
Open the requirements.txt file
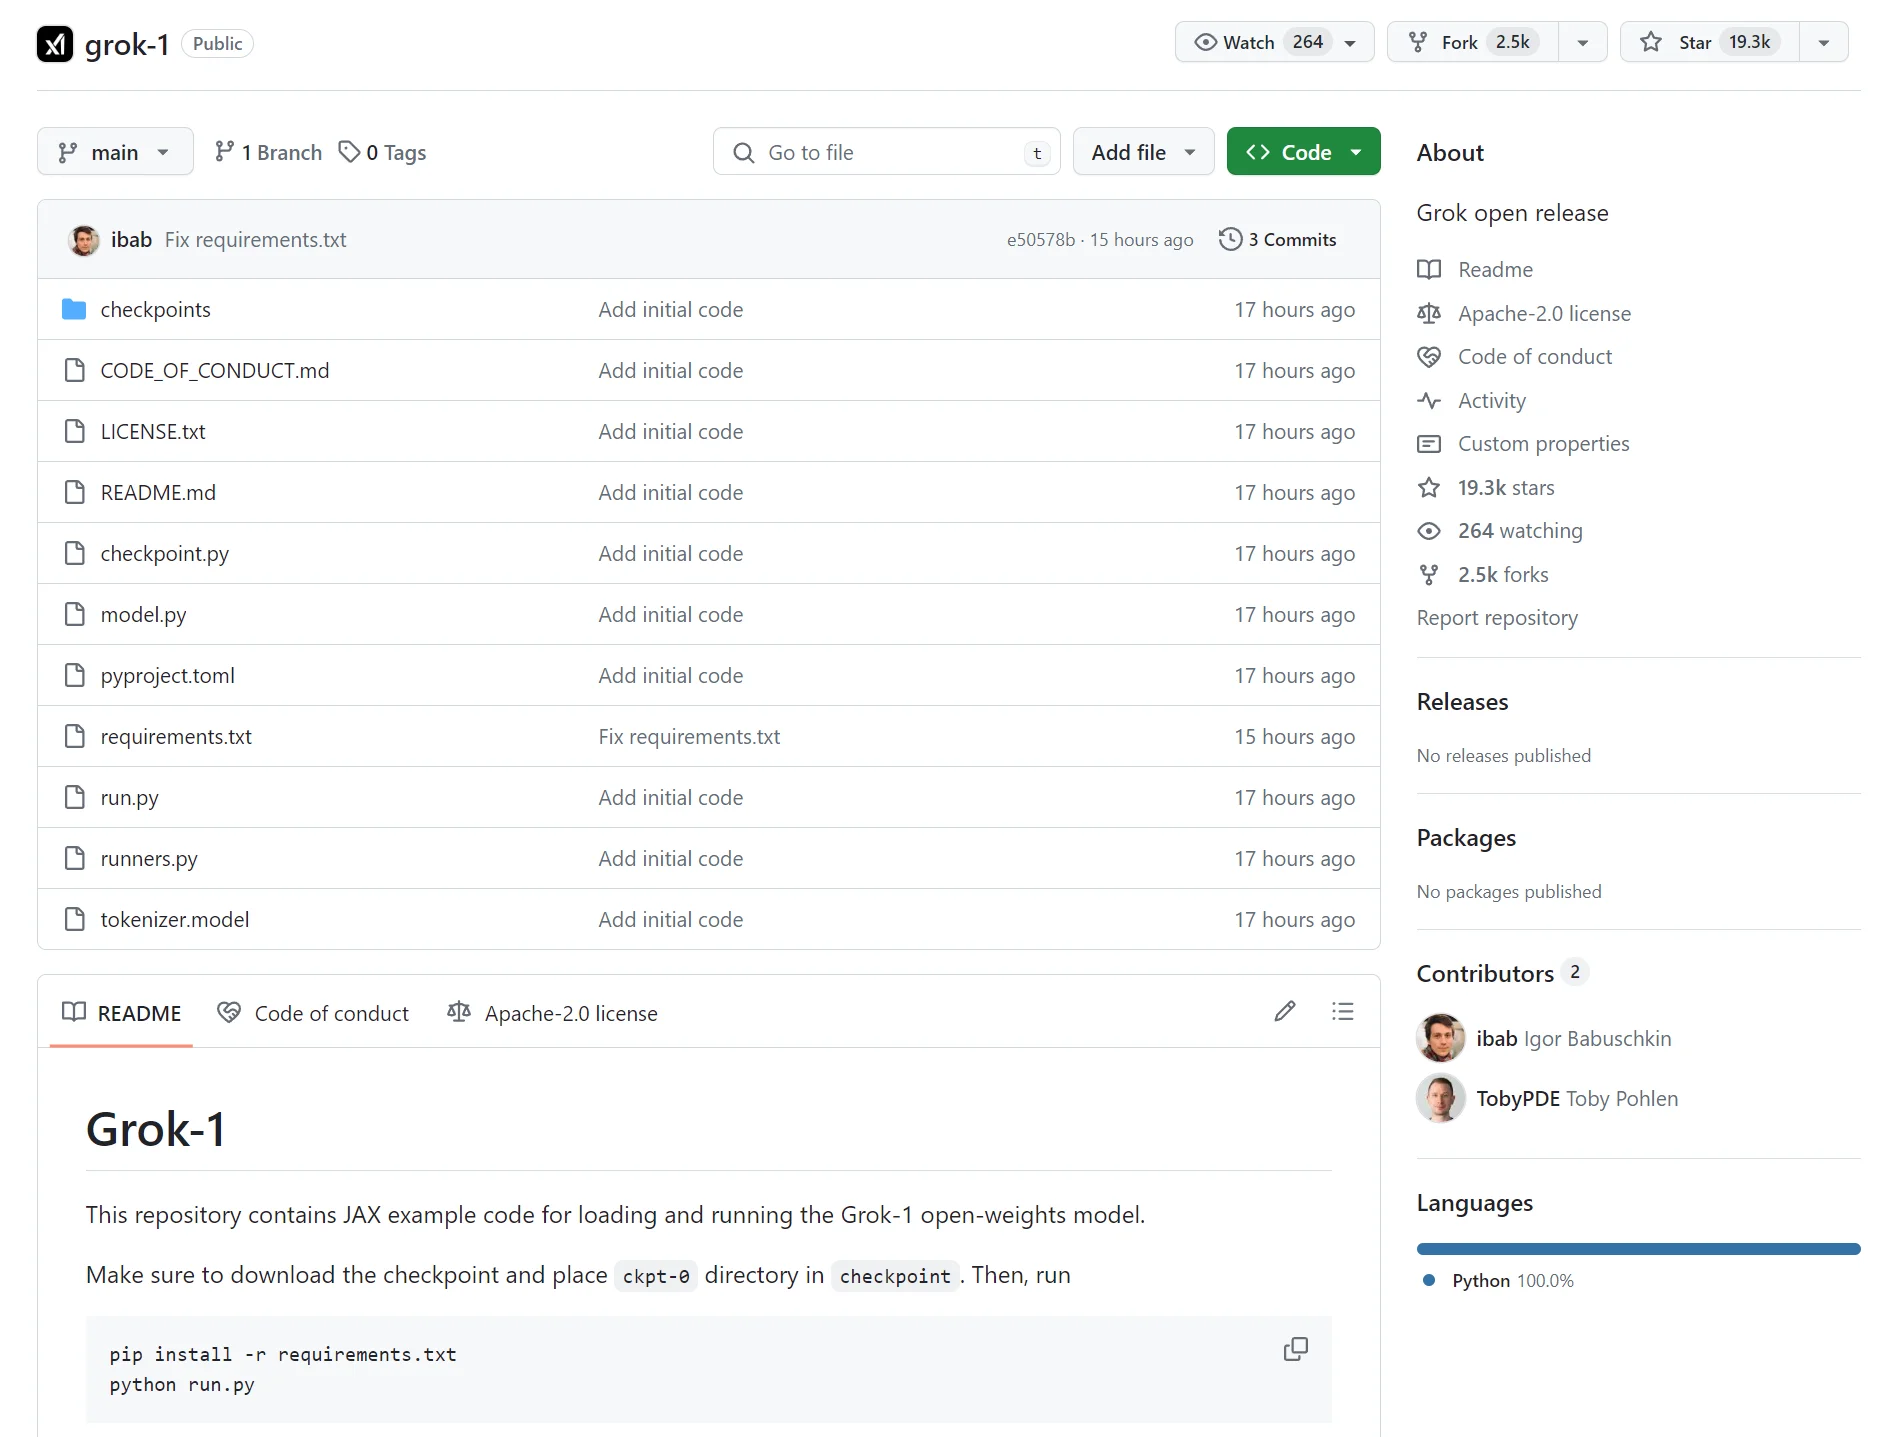coord(176,737)
